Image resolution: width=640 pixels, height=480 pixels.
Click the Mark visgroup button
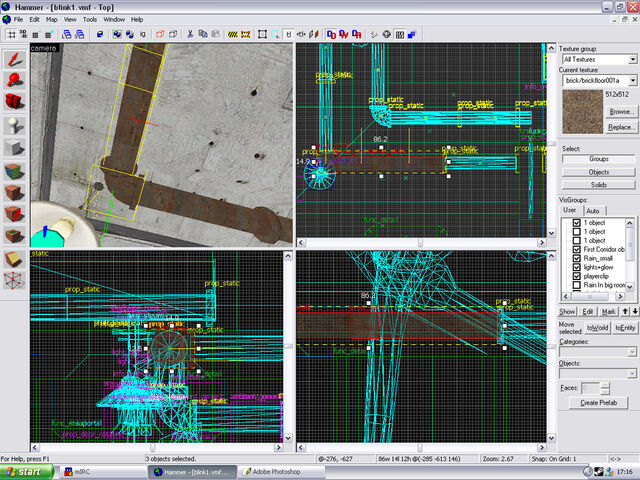(x=609, y=312)
